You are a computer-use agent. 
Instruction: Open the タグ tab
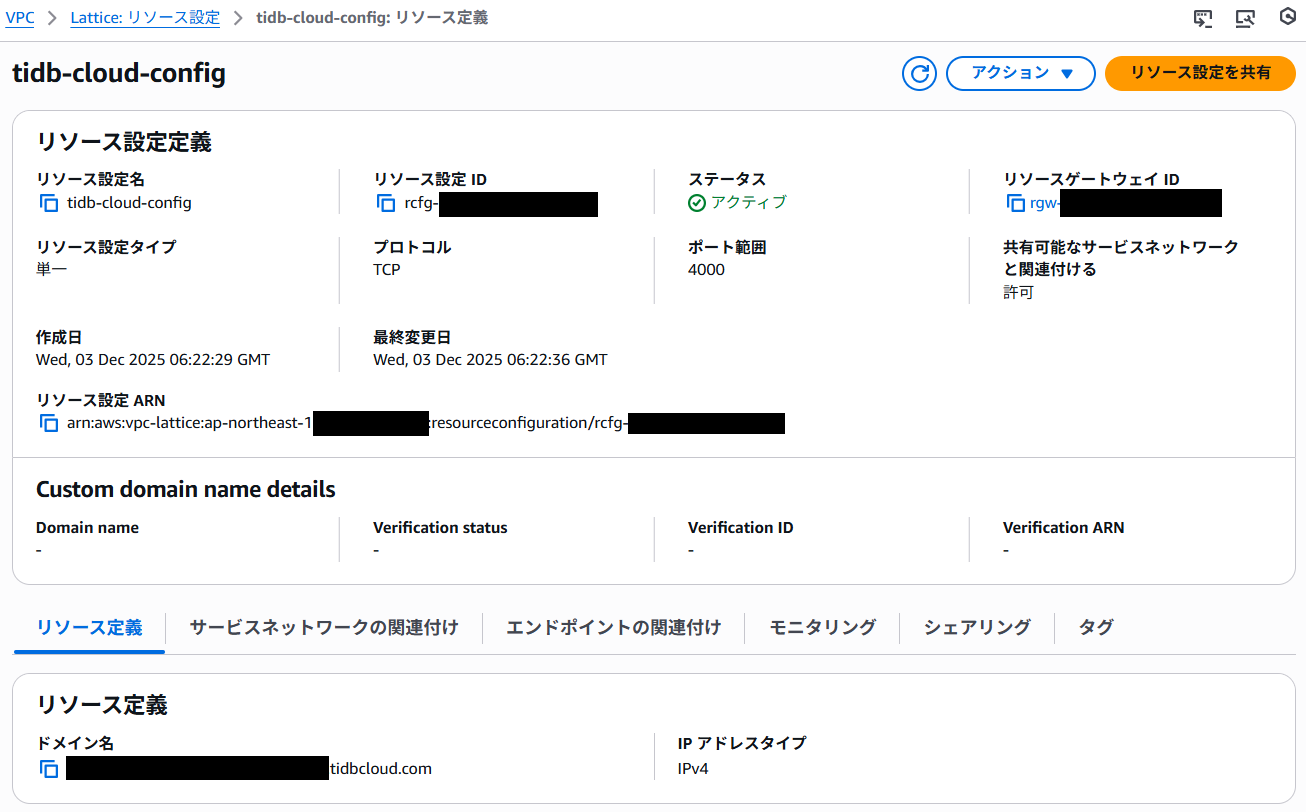[1095, 627]
